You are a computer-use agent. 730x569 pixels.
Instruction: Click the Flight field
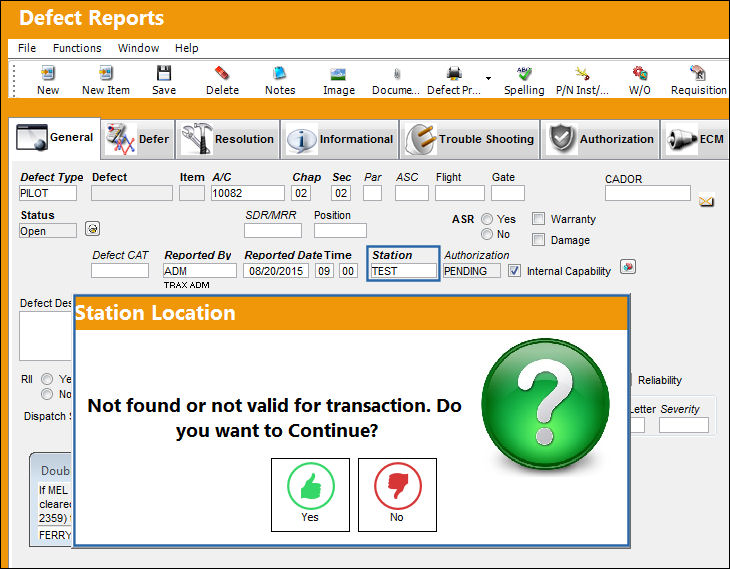click(460, 193)
